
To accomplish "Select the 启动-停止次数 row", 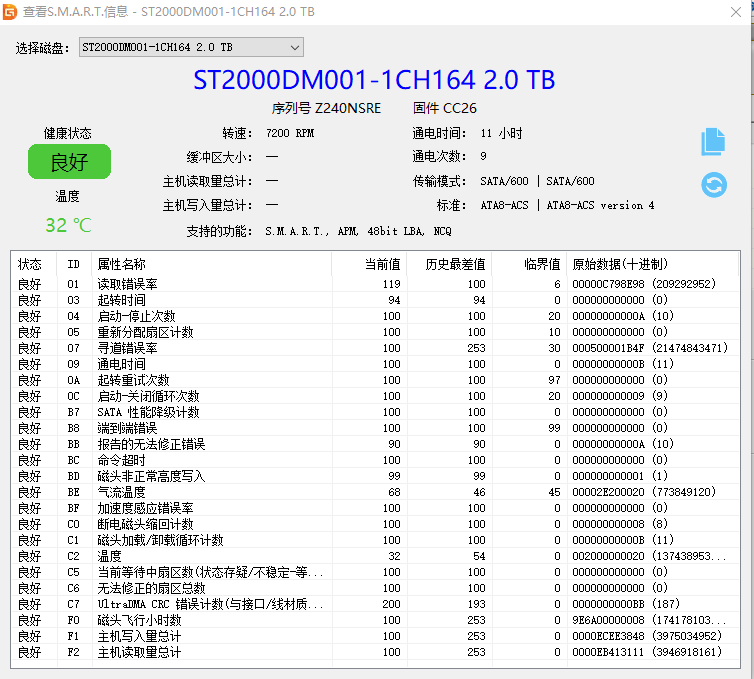I will [x=375, y=316].
